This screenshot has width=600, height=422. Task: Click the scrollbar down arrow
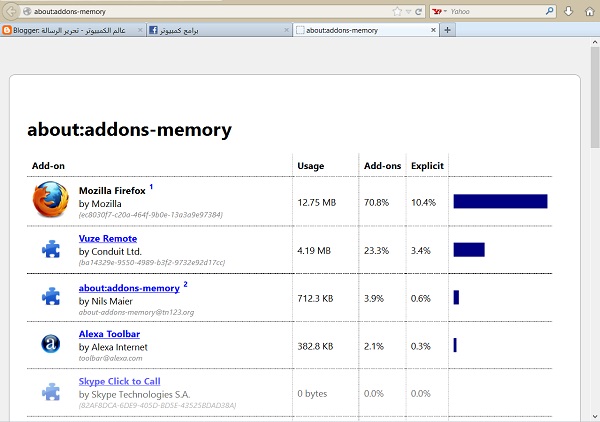click(595, 417)
